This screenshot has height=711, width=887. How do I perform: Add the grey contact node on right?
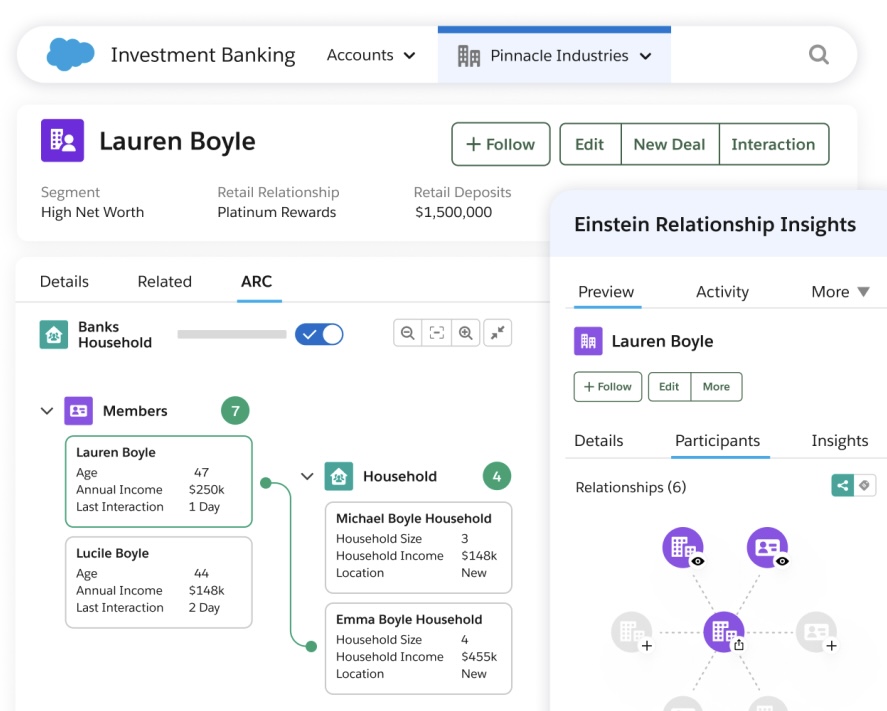pos(831,645)
